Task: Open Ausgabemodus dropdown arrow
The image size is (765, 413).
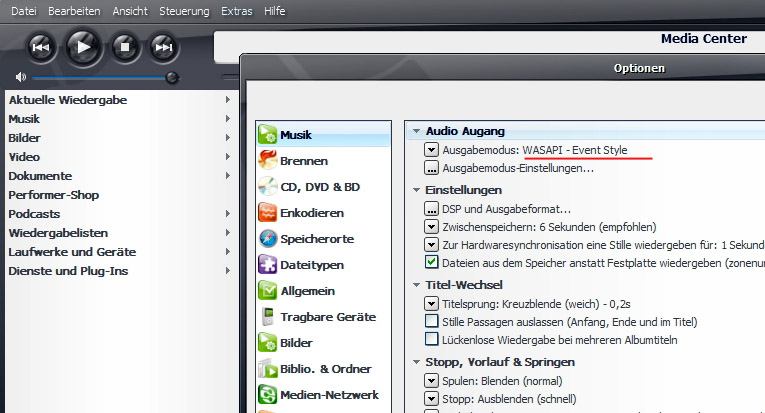Action: tap(431, 149)
